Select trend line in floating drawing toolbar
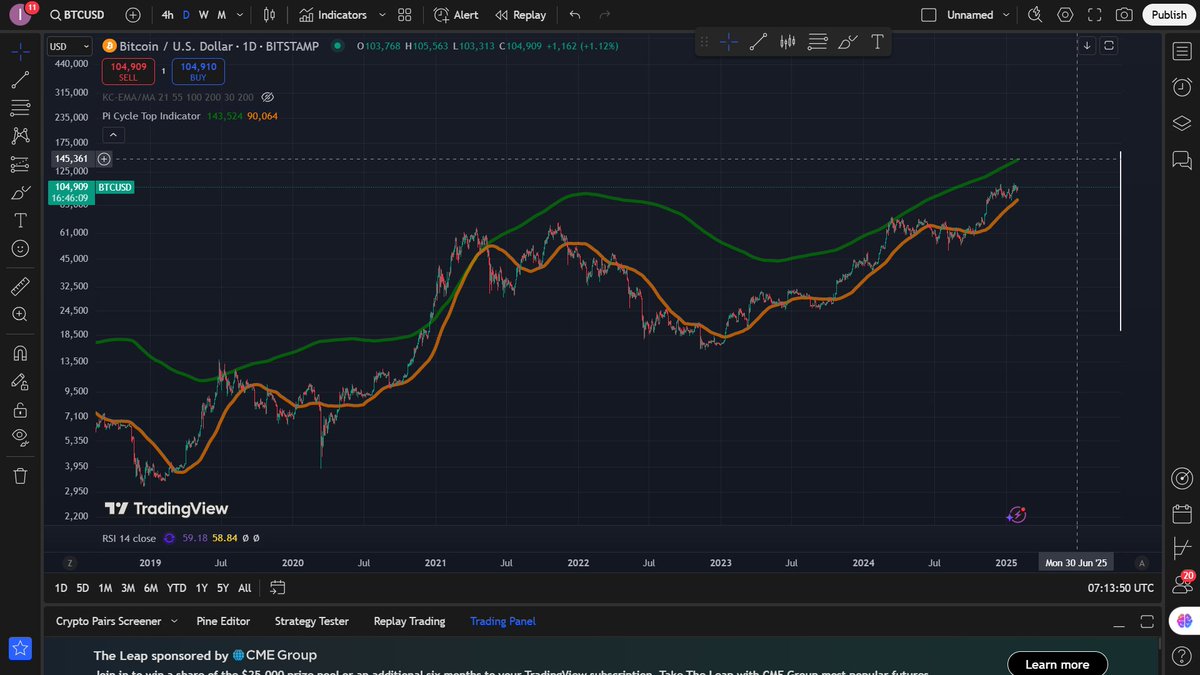The image size is (1200, 675). [759, 42]
